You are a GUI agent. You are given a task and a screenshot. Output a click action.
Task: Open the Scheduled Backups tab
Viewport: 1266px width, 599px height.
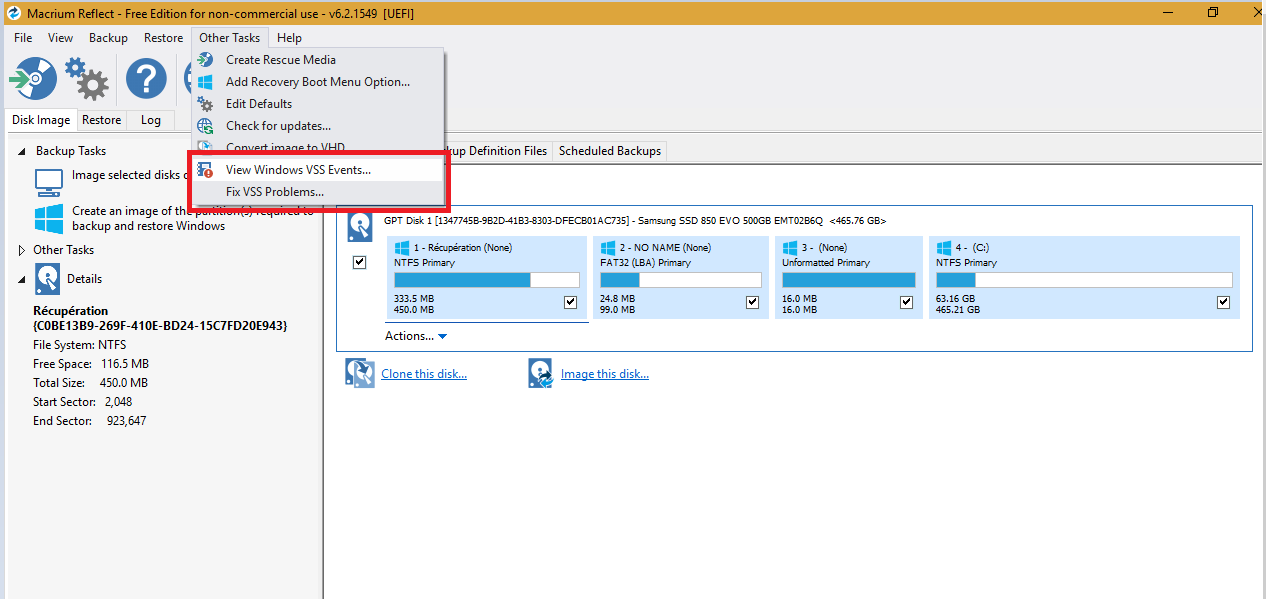point(610,151)
